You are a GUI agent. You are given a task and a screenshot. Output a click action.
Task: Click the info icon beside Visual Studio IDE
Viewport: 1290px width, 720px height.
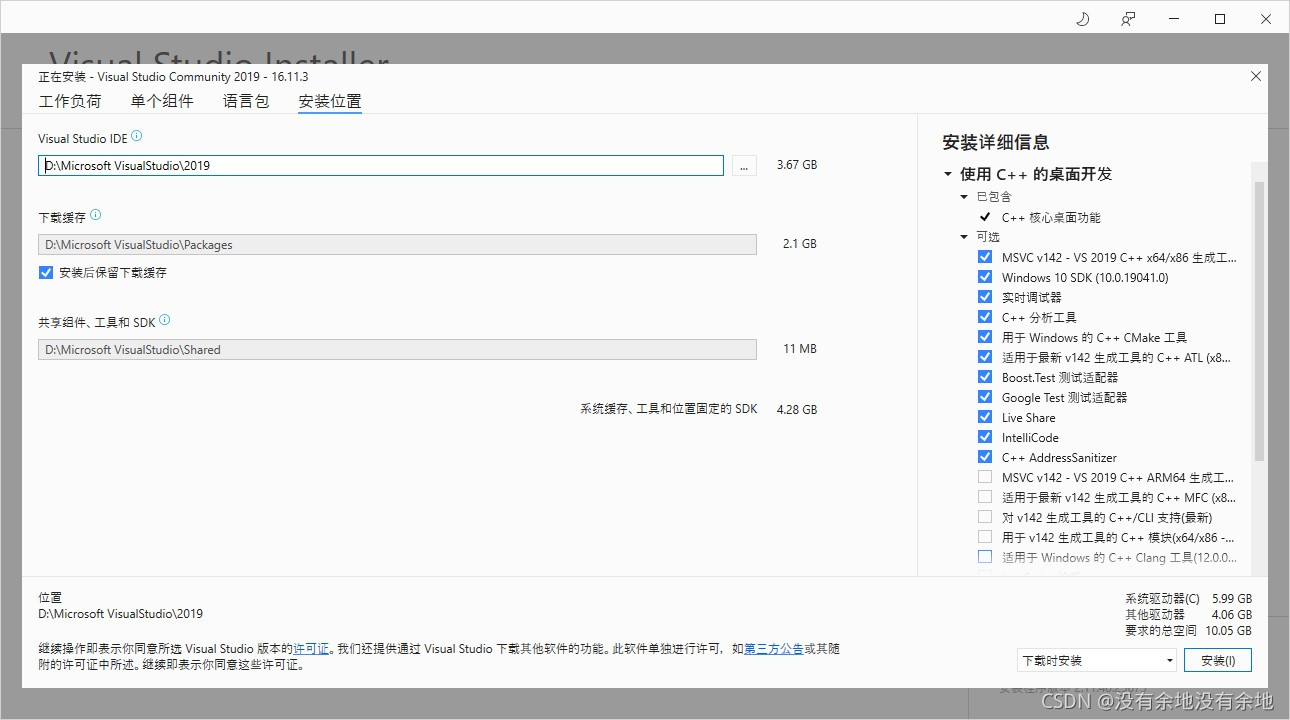pos(137,136)
